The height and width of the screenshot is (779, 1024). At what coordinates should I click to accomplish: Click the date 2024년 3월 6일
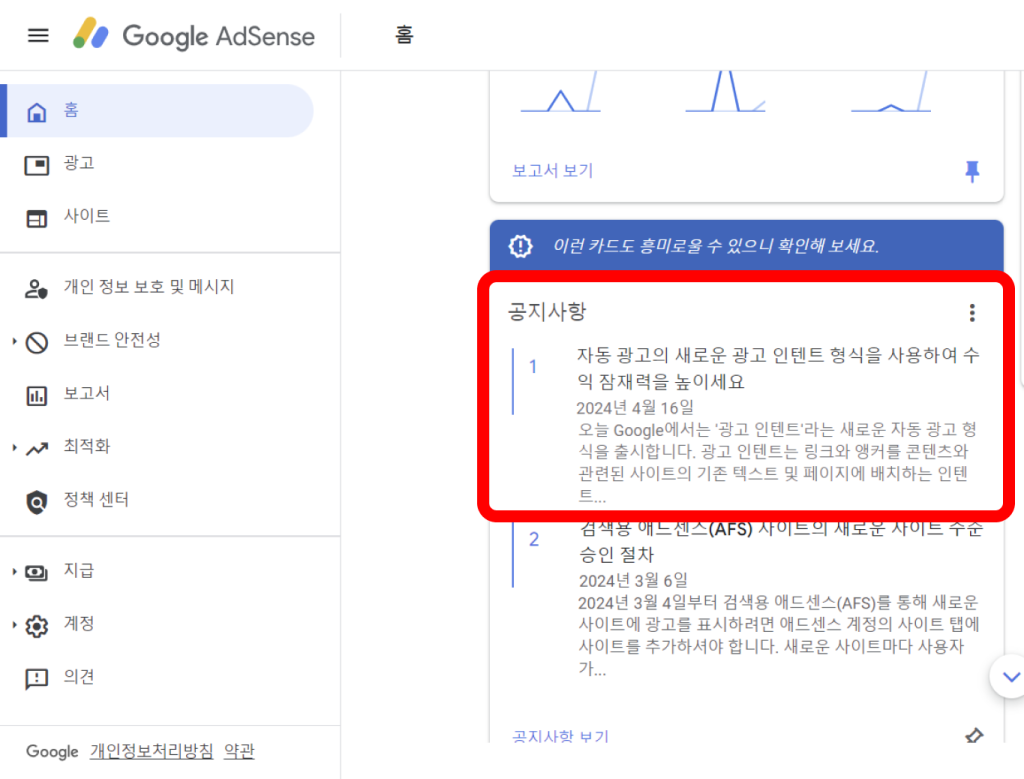click(633, 580)
